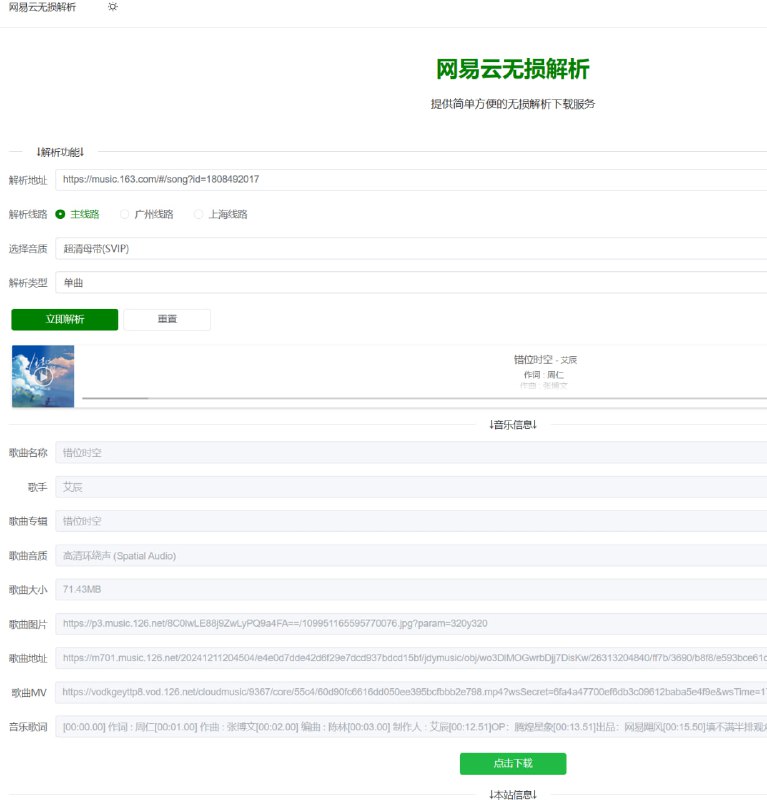The height and width of the screenshot is (800, 767).
Task: Click the subtitle 提供简单方便的无损解析下载服务
Action: pos(513,104)
